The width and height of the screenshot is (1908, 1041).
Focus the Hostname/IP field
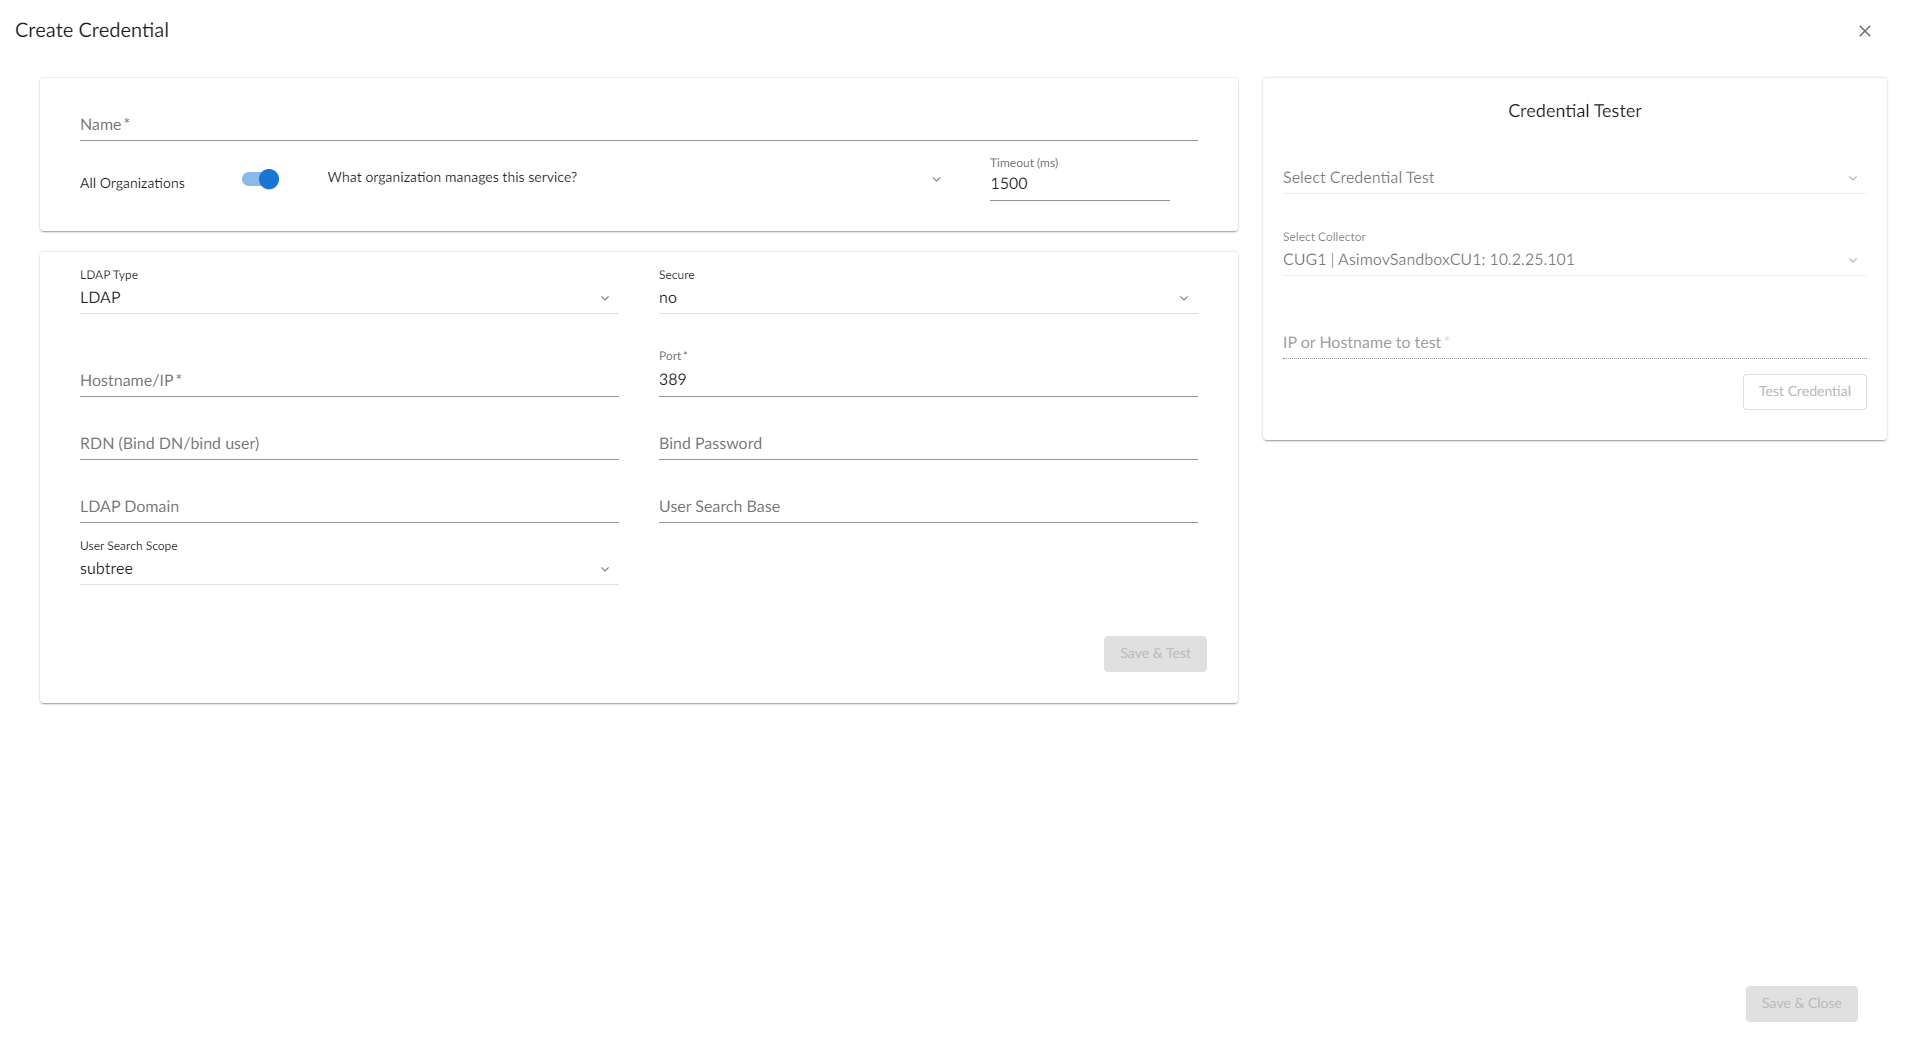(348, 381)
